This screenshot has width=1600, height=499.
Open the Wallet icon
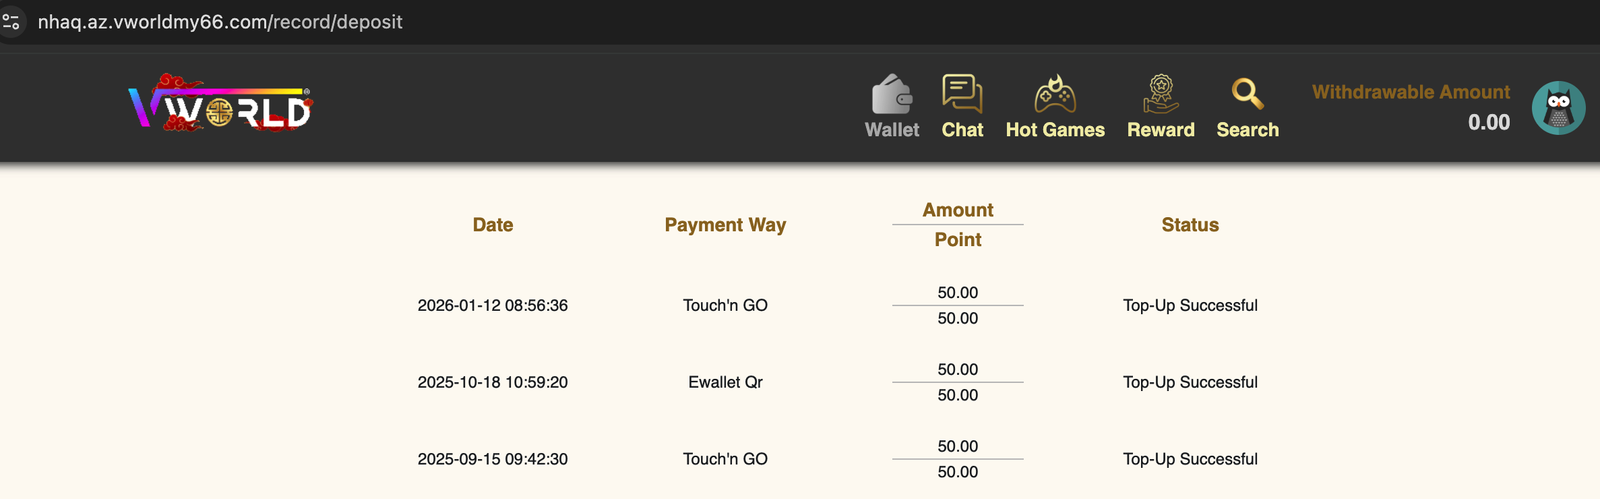892,95
